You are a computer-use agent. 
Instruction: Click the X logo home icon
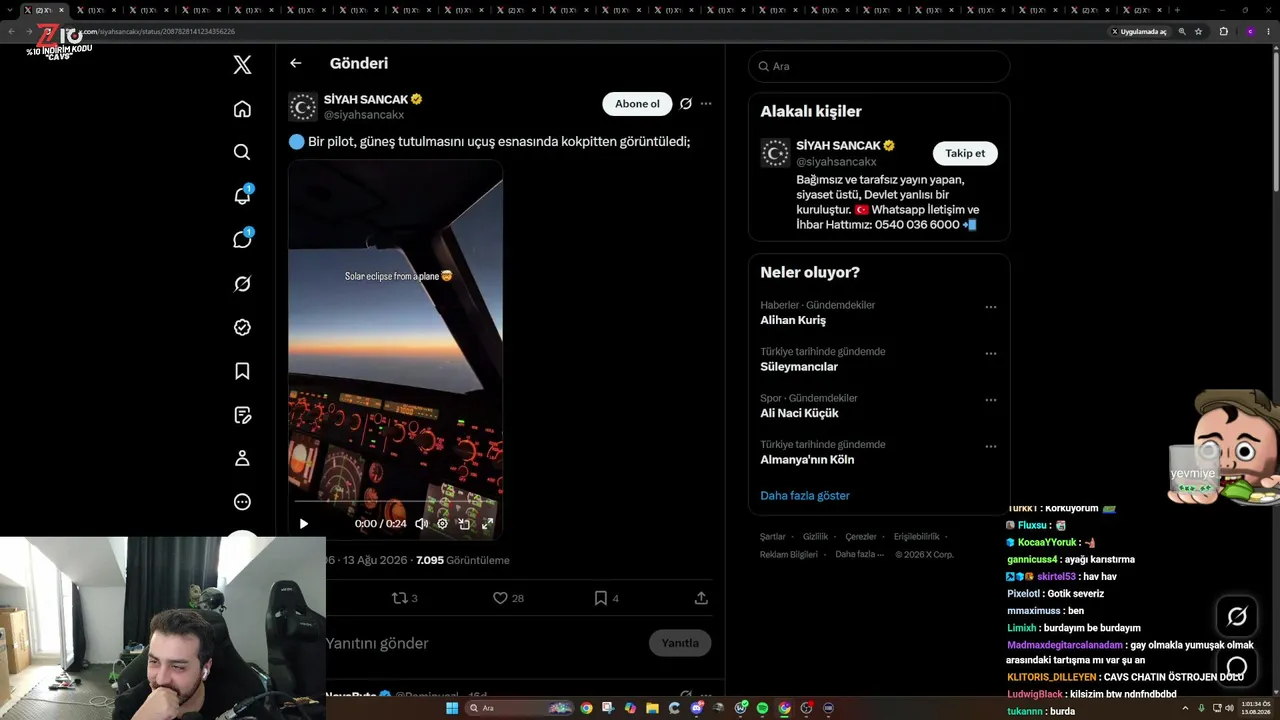(x=242, y=65)
